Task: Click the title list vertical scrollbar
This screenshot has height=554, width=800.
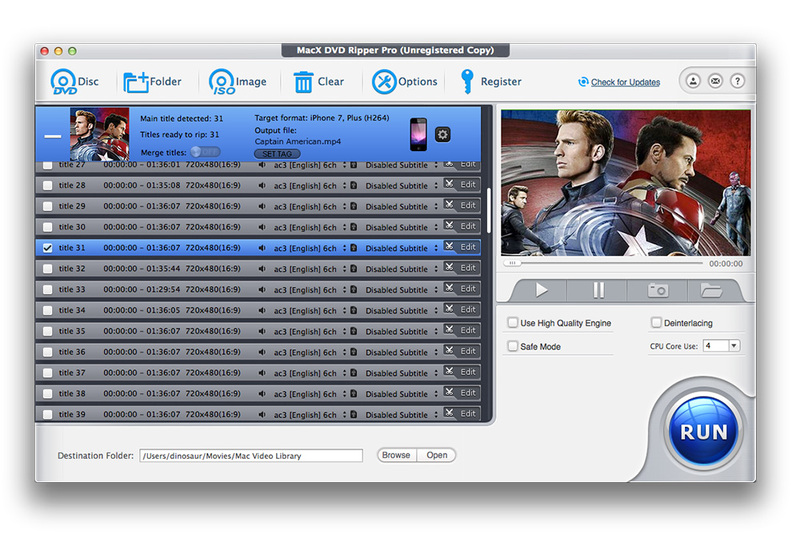Action: point(489,210)
